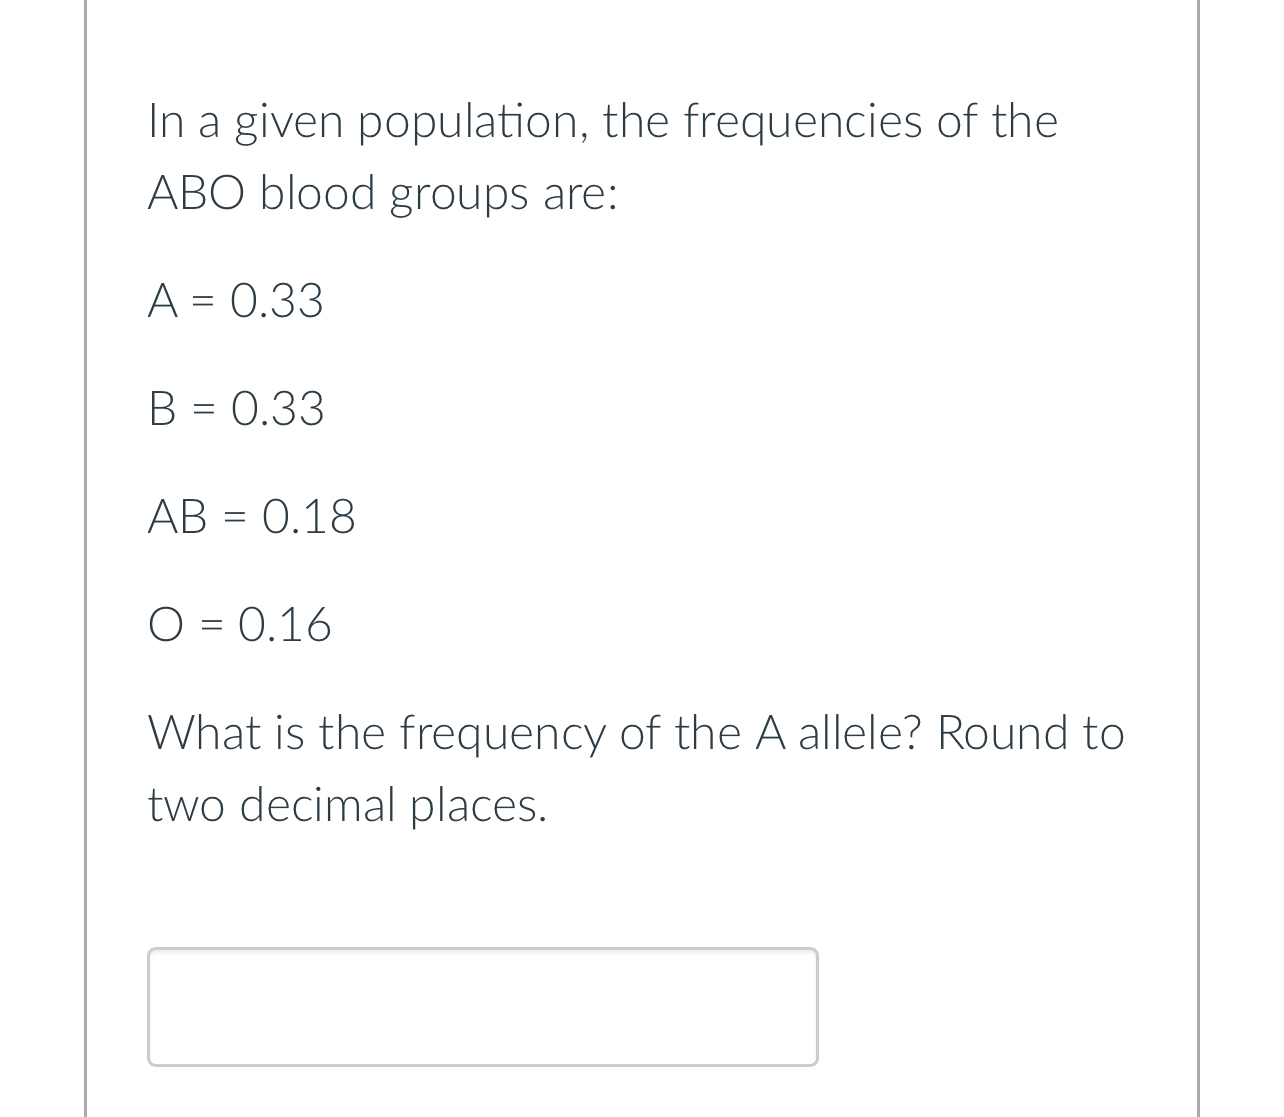The image size is (1284, 1117).
Task: Click the left page border line
Action: pos(84,558)
